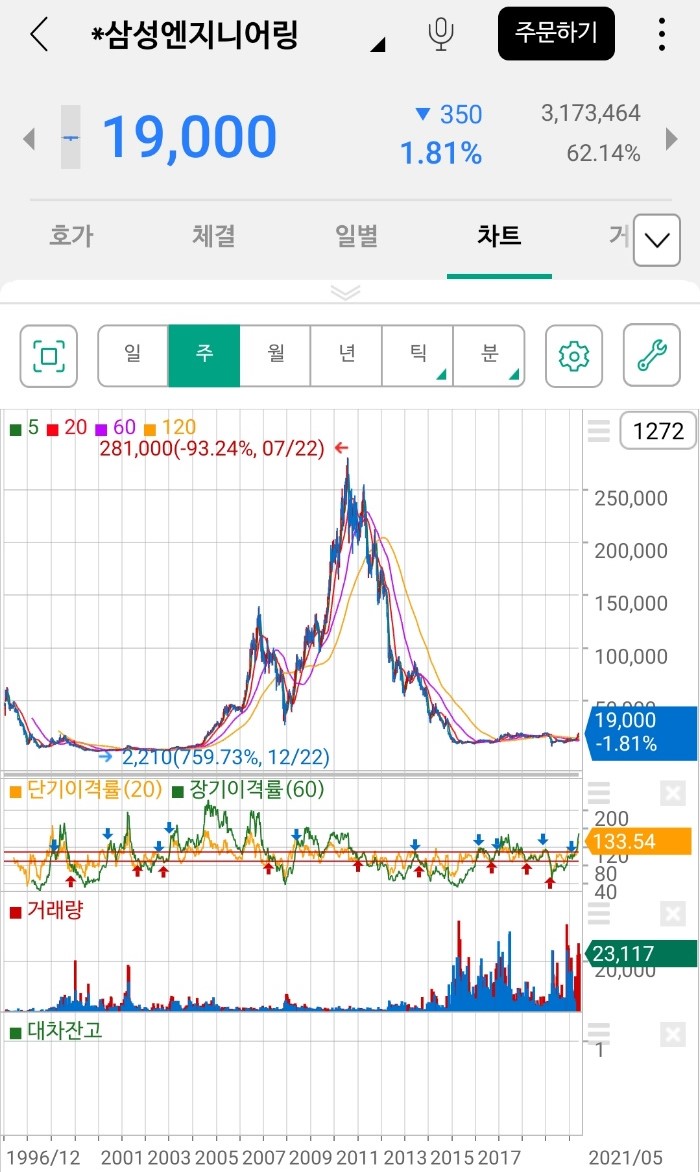The width and height of the screenshot is (700, 1172).
Task: Tap the 1996/12 date axis label
Action: (43, 1158)
